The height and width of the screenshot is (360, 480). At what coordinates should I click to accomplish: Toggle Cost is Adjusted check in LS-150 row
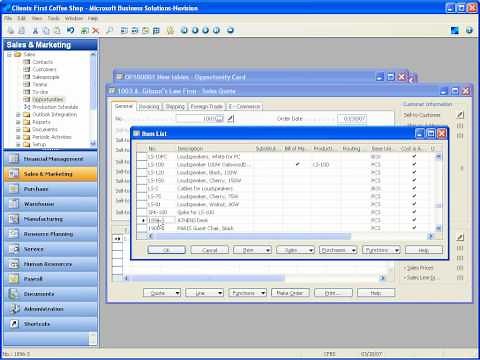(414, 180)
